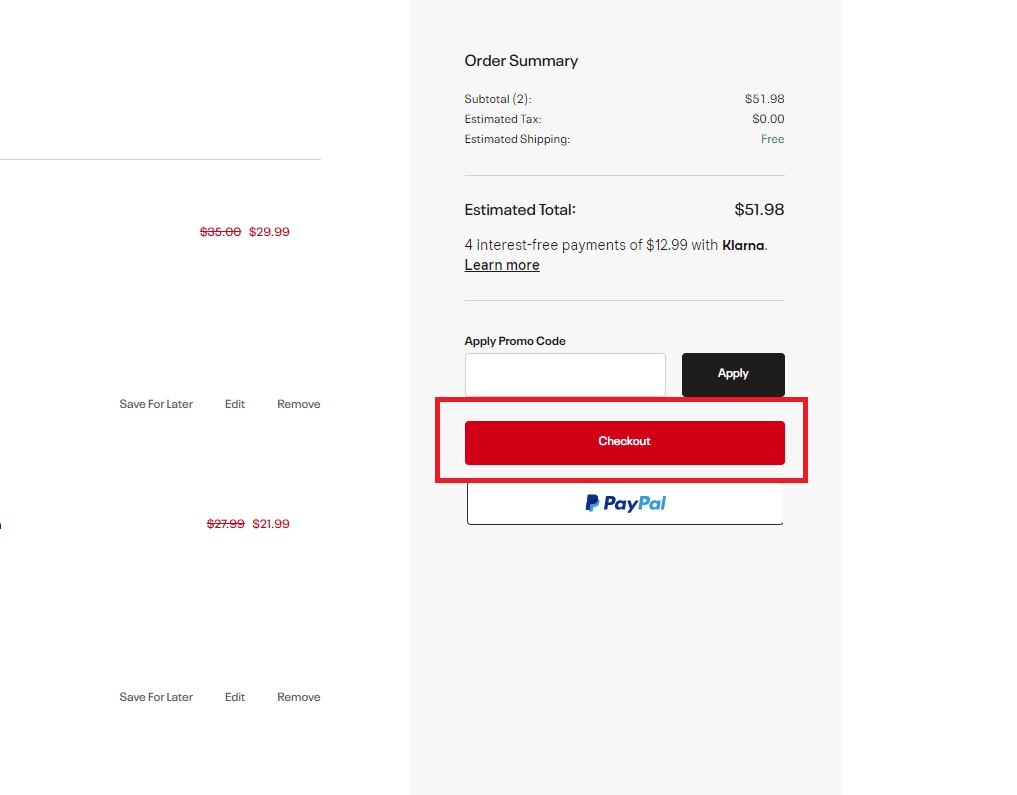The height and width of the screenshot is (795, 1017).
Task: Save the $29.99 item for later
Action: click(x=156, y=404)
